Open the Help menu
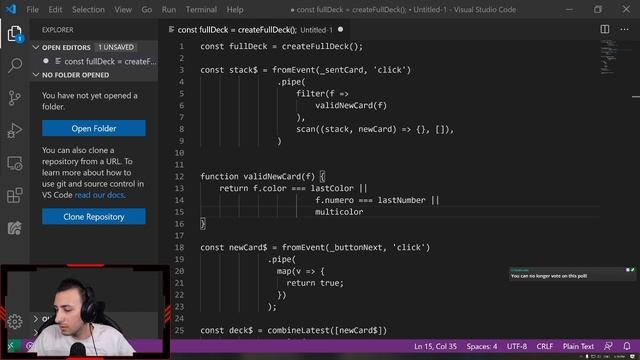 (235, 9)
